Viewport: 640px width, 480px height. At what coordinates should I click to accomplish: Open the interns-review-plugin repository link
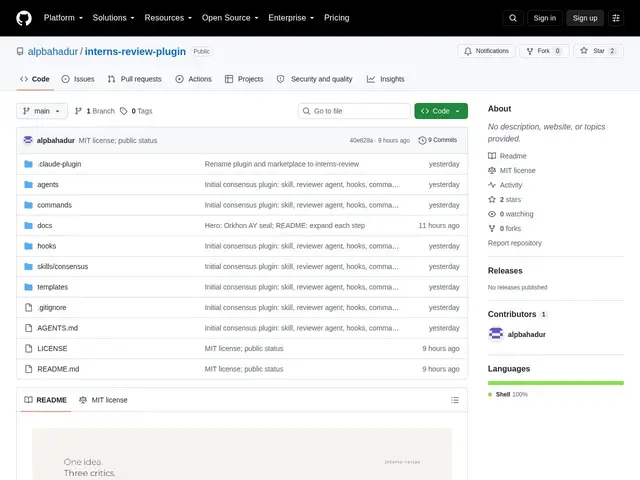coord(135,51)
